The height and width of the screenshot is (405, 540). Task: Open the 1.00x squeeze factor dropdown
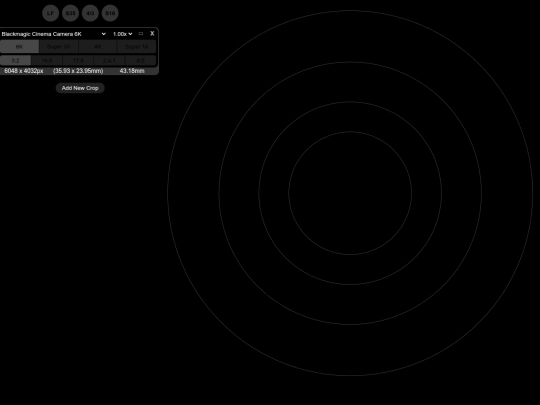pos(123,34)
